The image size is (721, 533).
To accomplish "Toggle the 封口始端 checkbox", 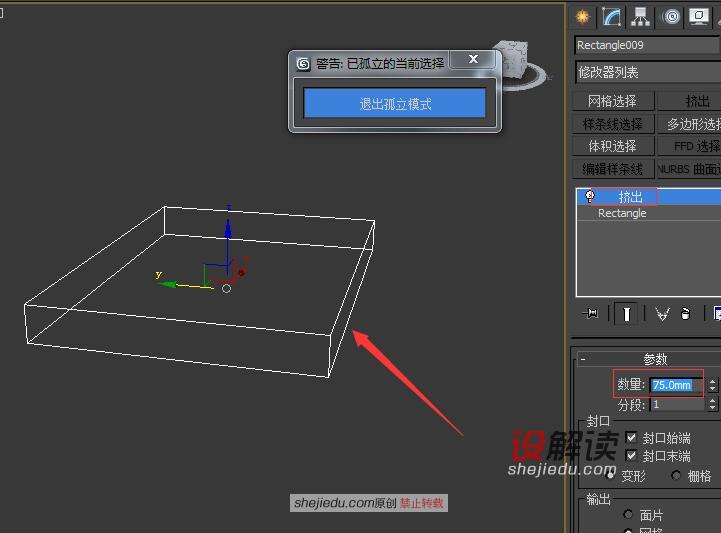I will click(x=631, y=437).
